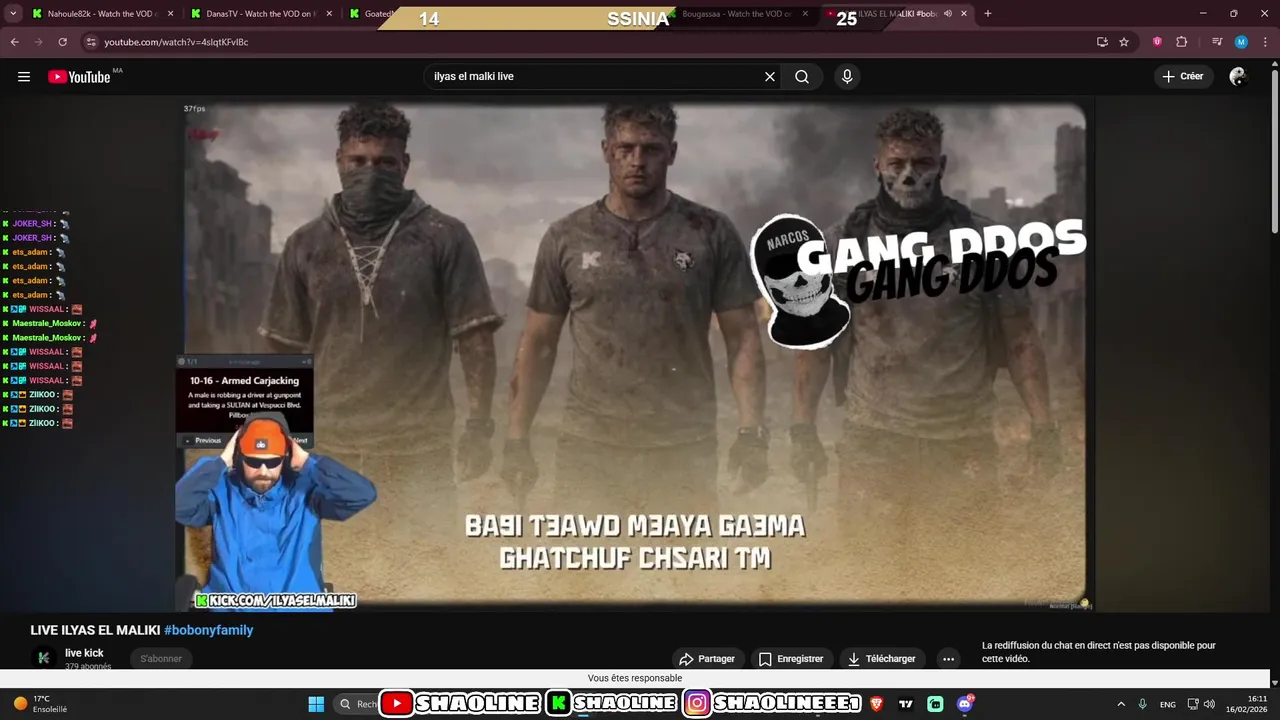Start voice search with microphone icon
The height and width of the screenshot is (720, 1280).
[x=847, y=77]
